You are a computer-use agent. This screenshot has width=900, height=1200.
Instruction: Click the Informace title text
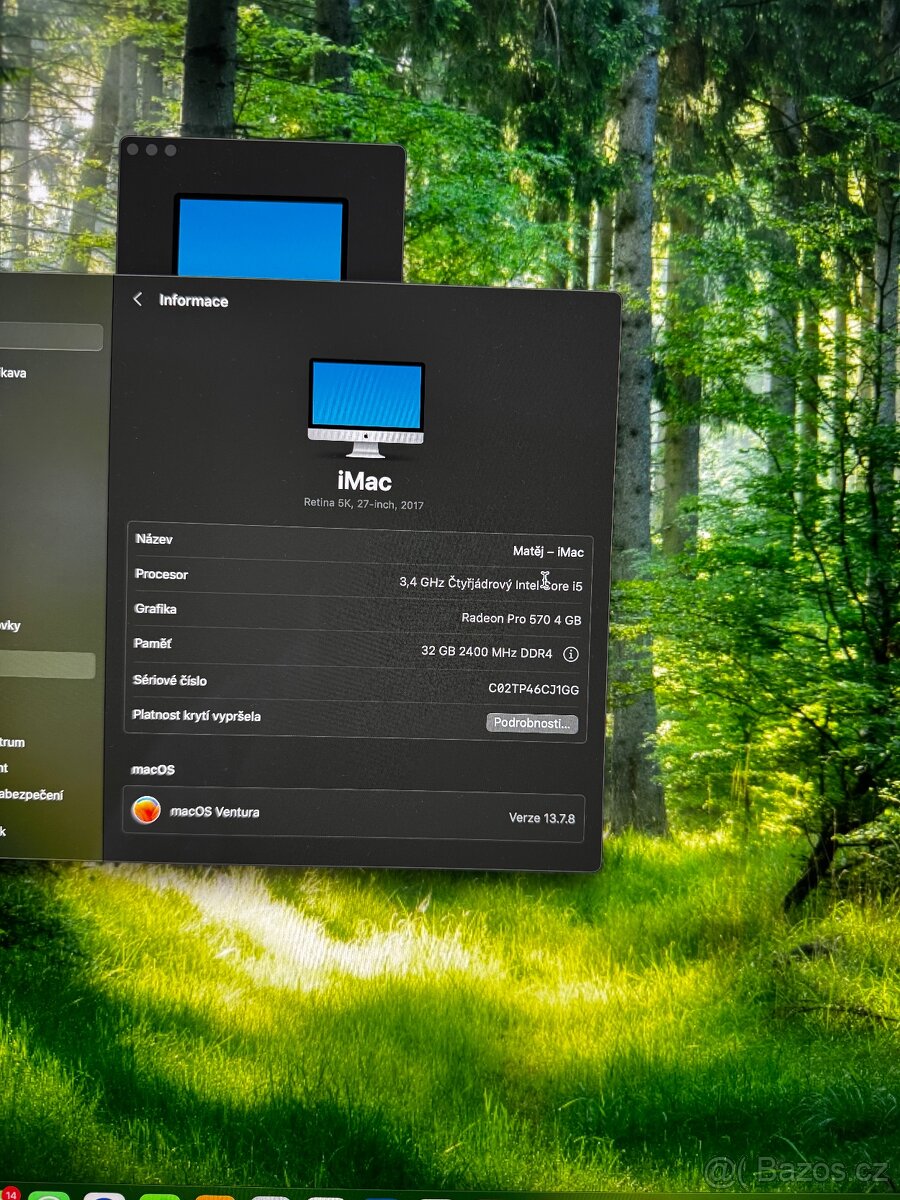click(x=193, y=301)
